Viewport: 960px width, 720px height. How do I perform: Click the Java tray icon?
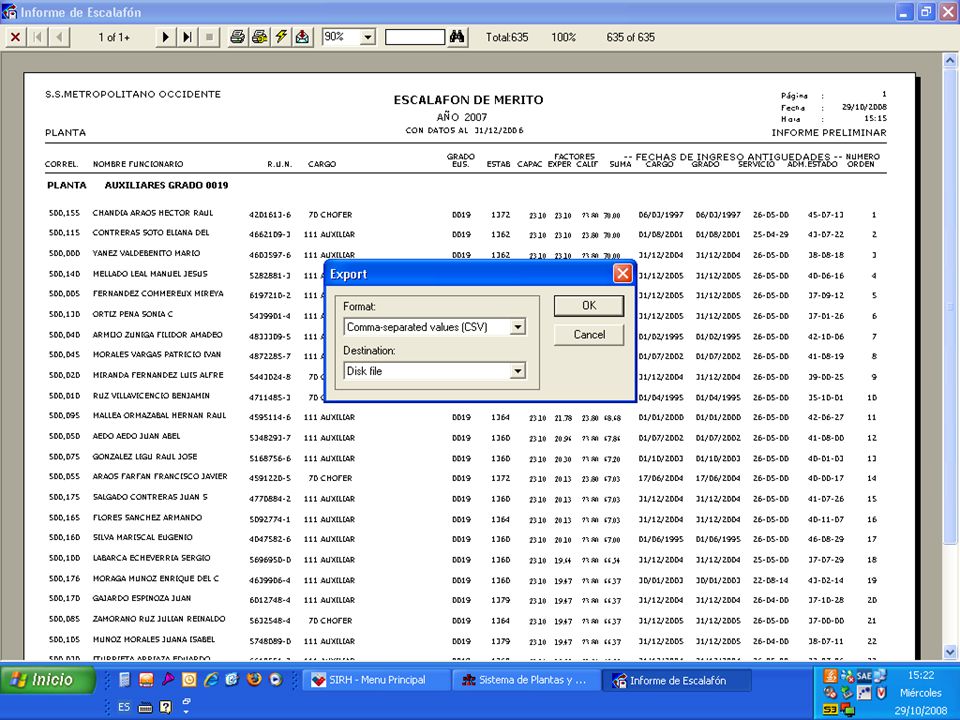(831, 676)
